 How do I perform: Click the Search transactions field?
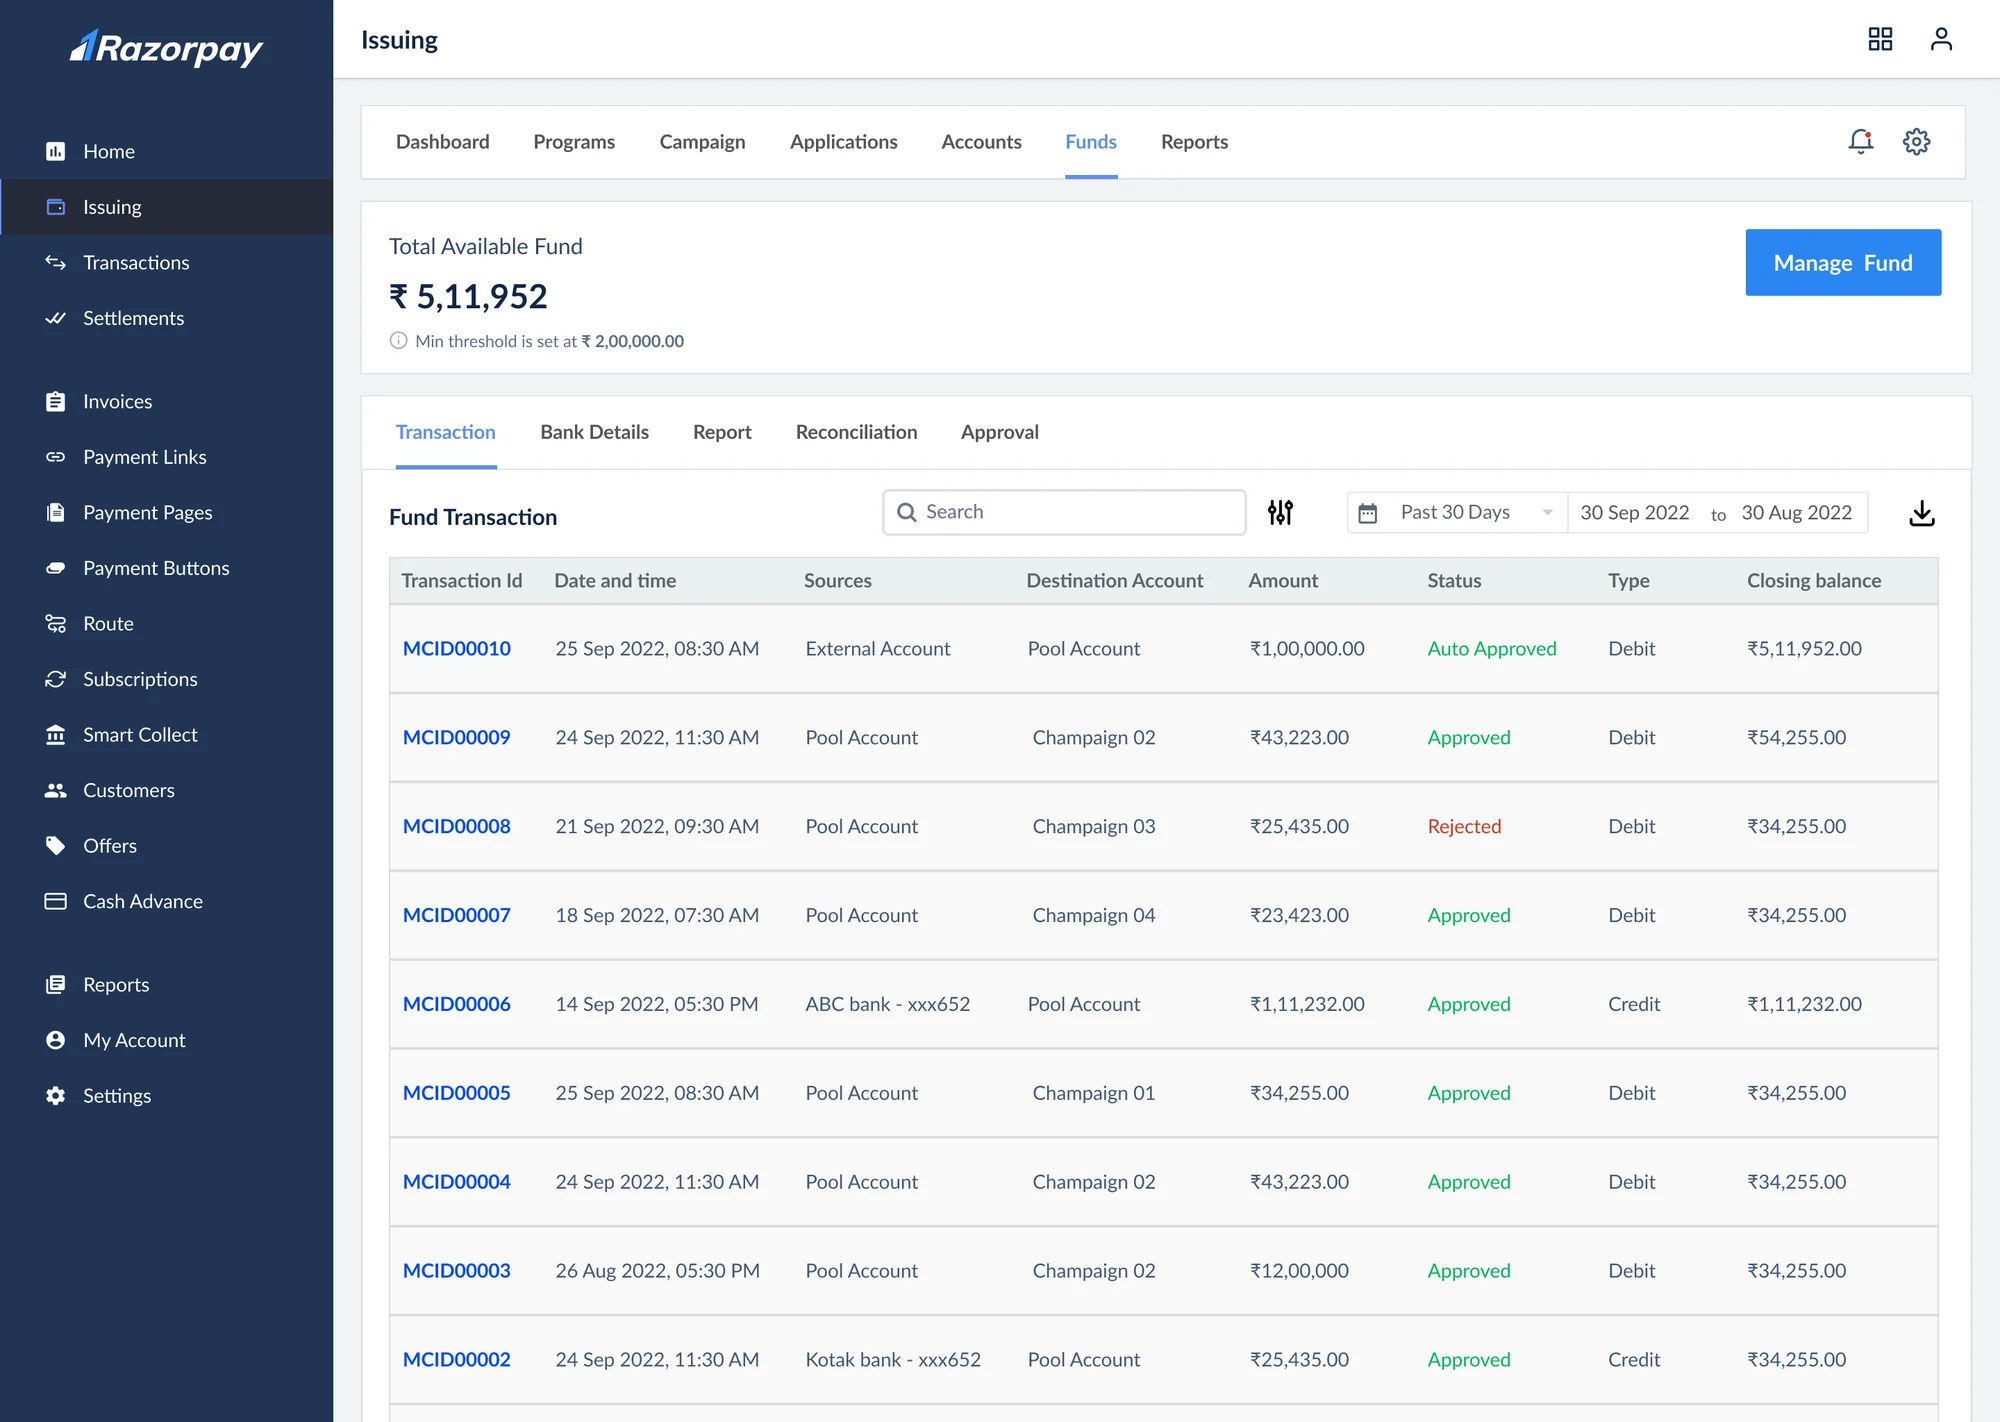pyautogui.click(x=1064, y=512)
